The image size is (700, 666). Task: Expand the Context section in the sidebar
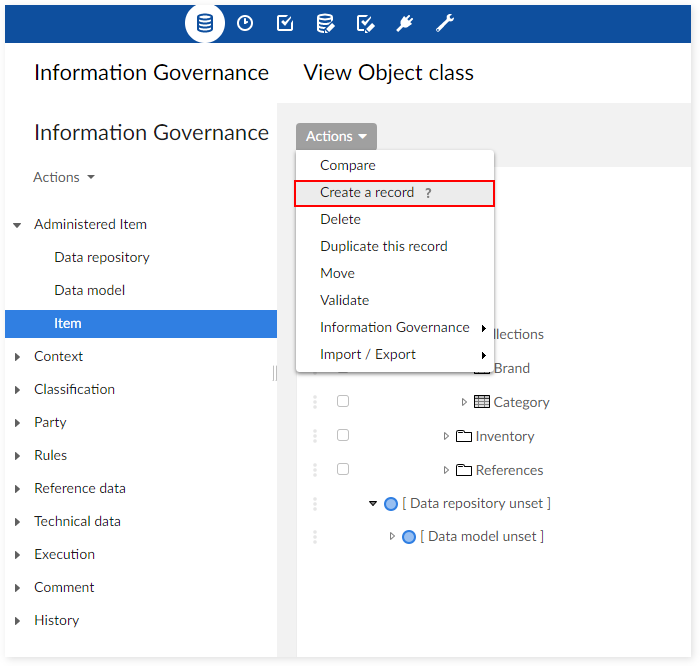(17, 357)
